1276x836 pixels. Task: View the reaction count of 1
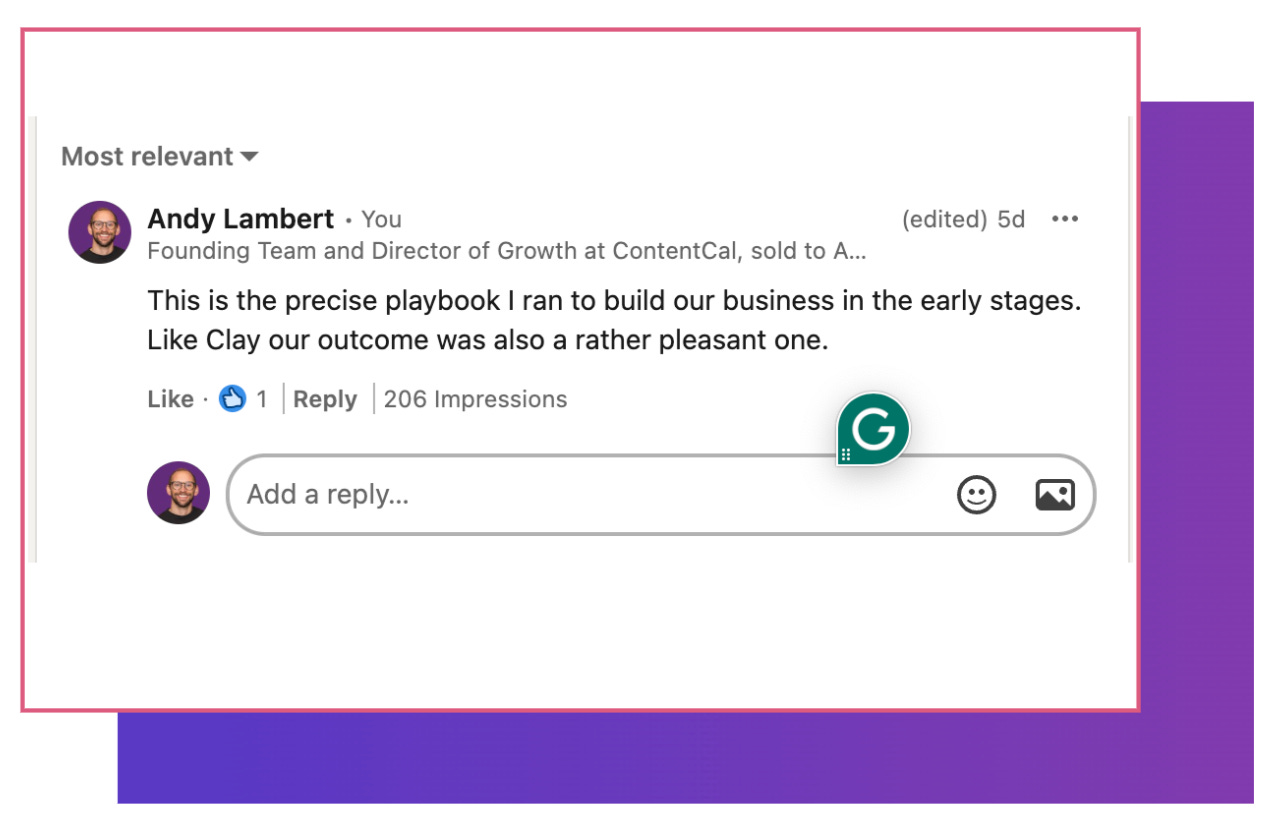262,399
